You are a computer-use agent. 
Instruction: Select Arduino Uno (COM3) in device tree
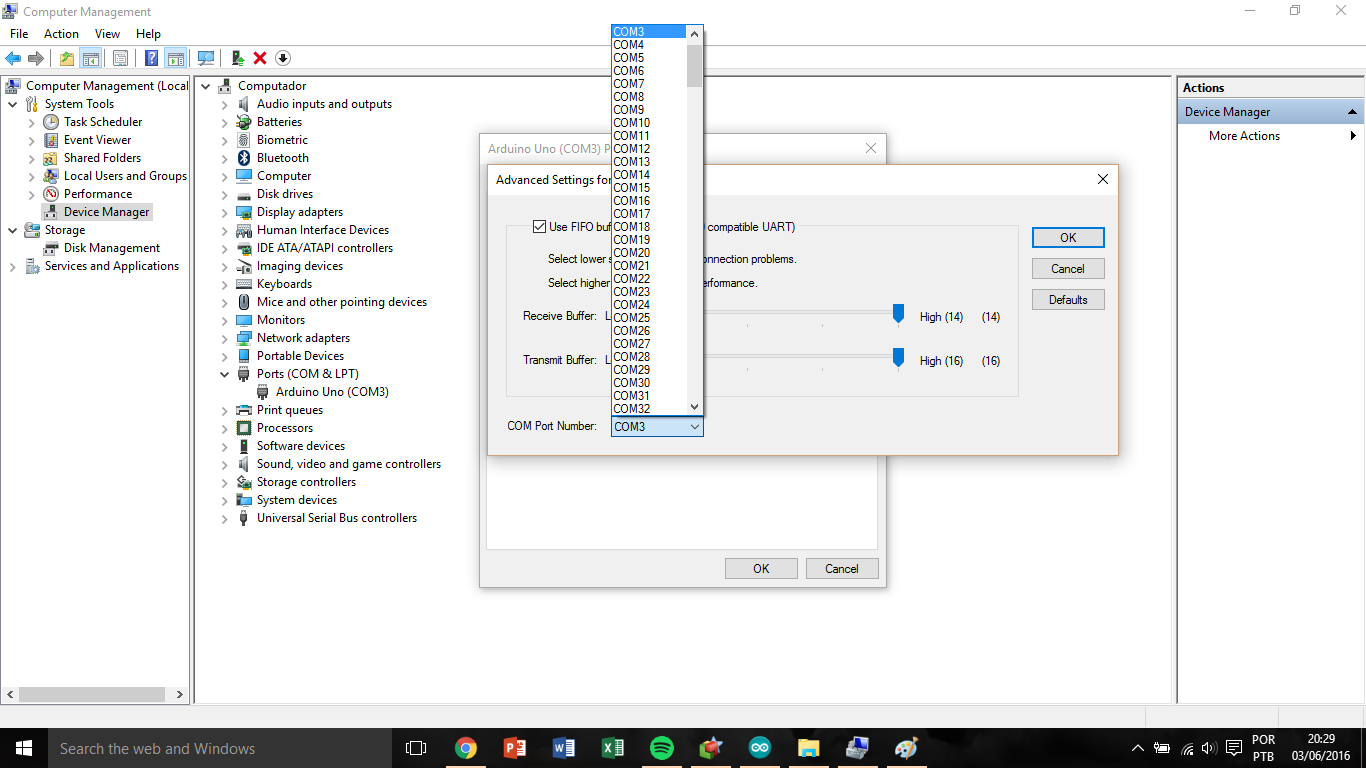pos(332,392)
